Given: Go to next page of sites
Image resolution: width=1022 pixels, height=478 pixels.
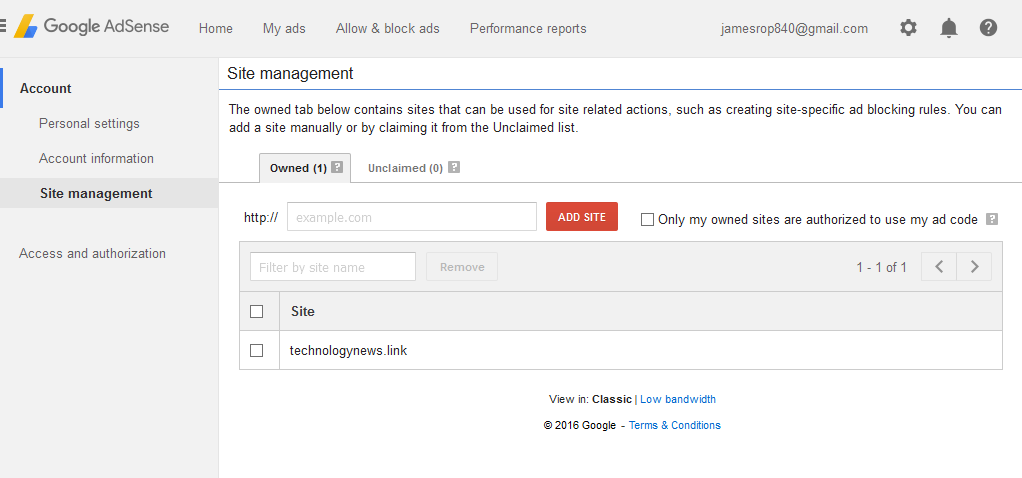Looking at the screenshot, I should coord(974,267).
